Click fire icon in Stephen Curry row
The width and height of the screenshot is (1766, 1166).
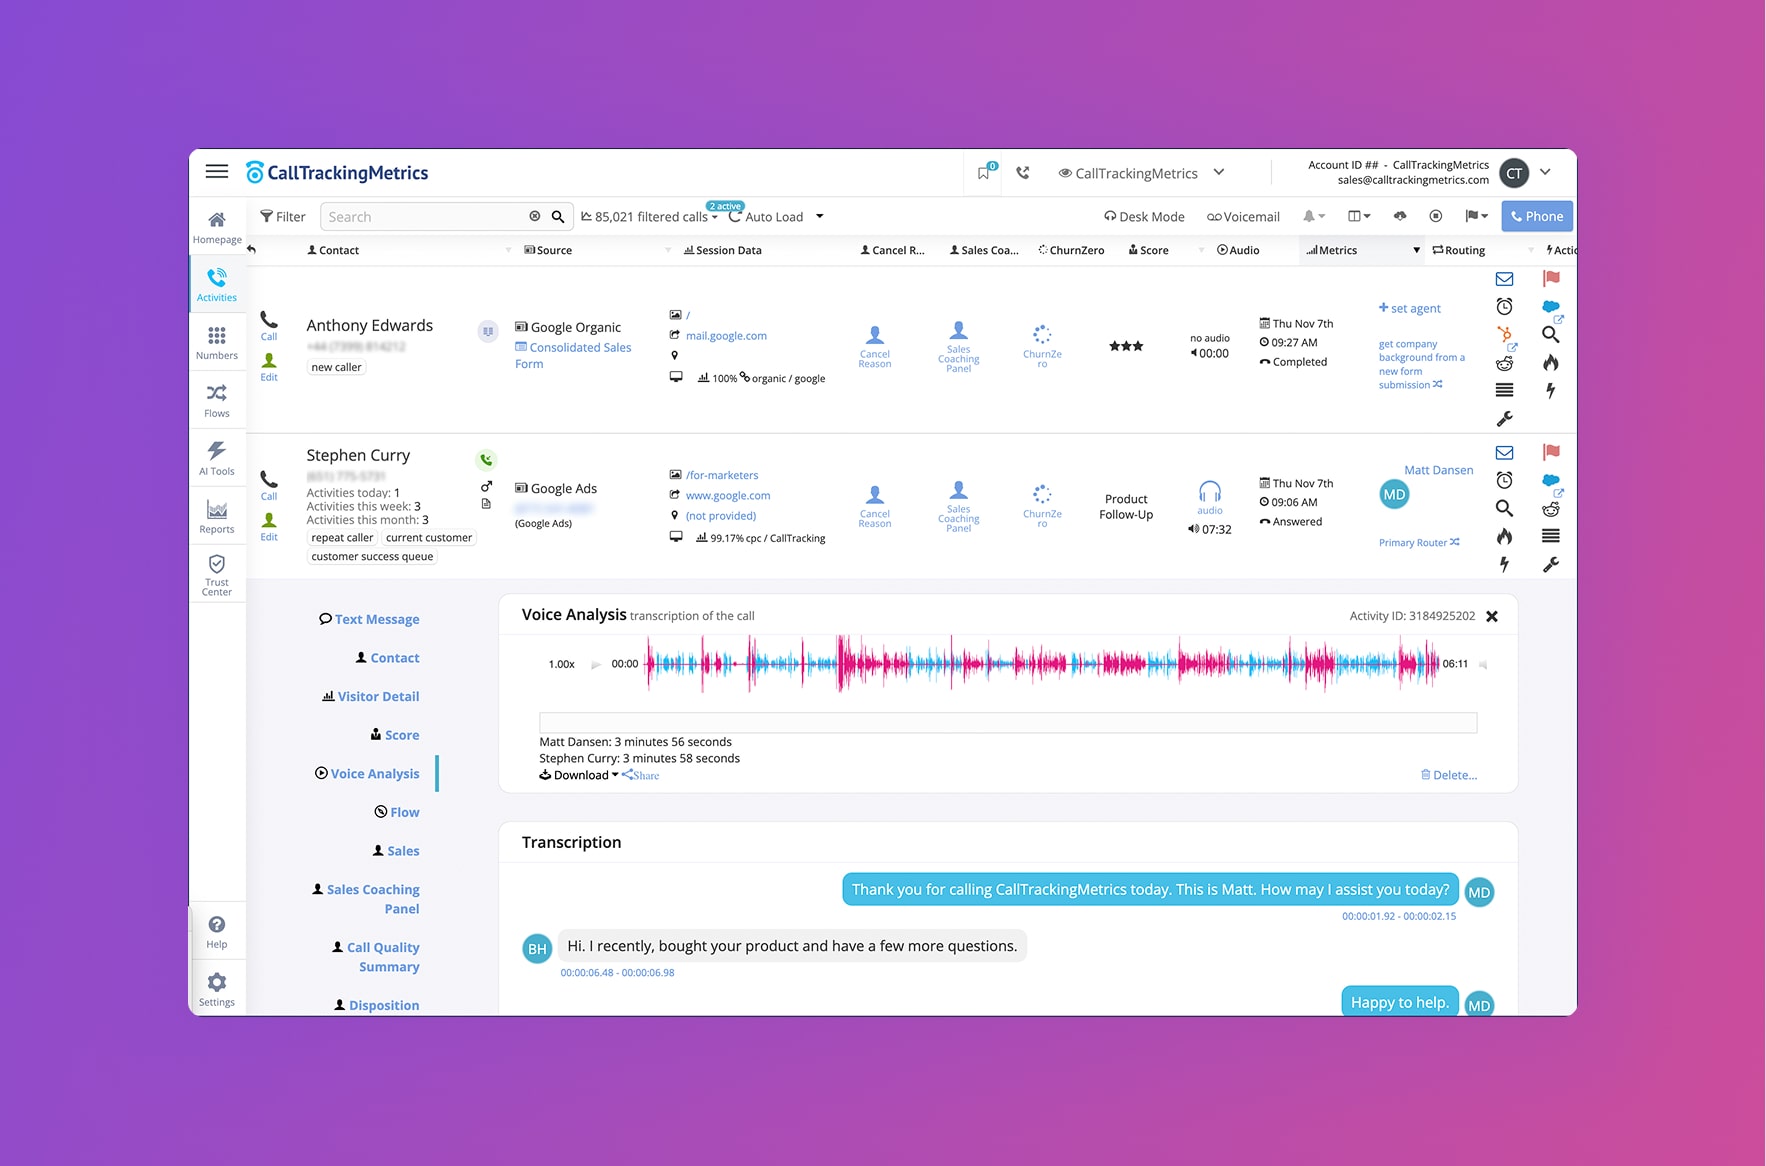[1504, 536]
